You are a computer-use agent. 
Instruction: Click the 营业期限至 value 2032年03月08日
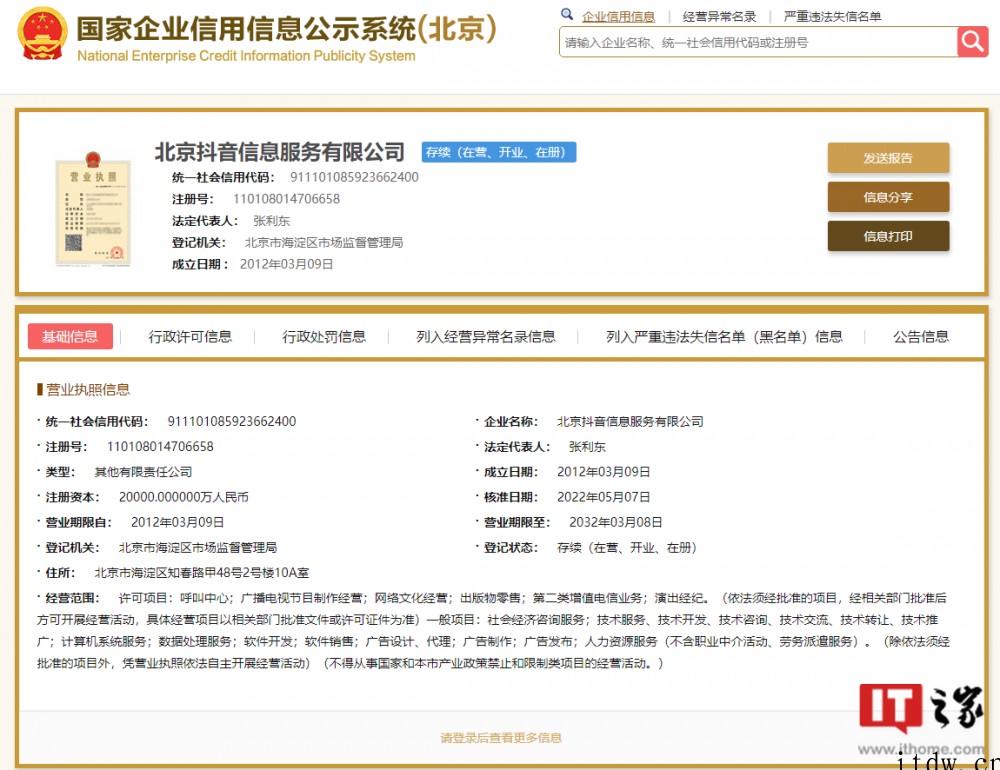click(x=615, y=522)
